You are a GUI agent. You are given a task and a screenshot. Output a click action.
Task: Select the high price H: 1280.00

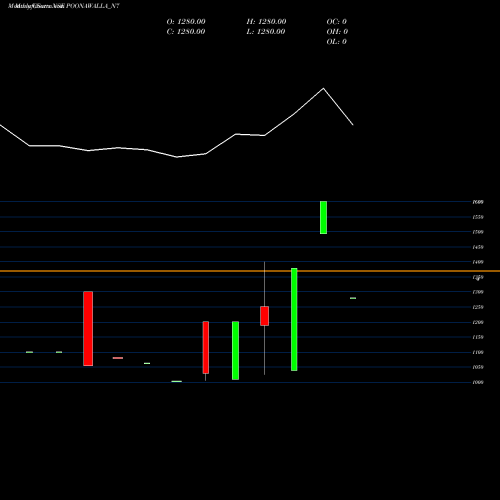(x=266, y=22)
